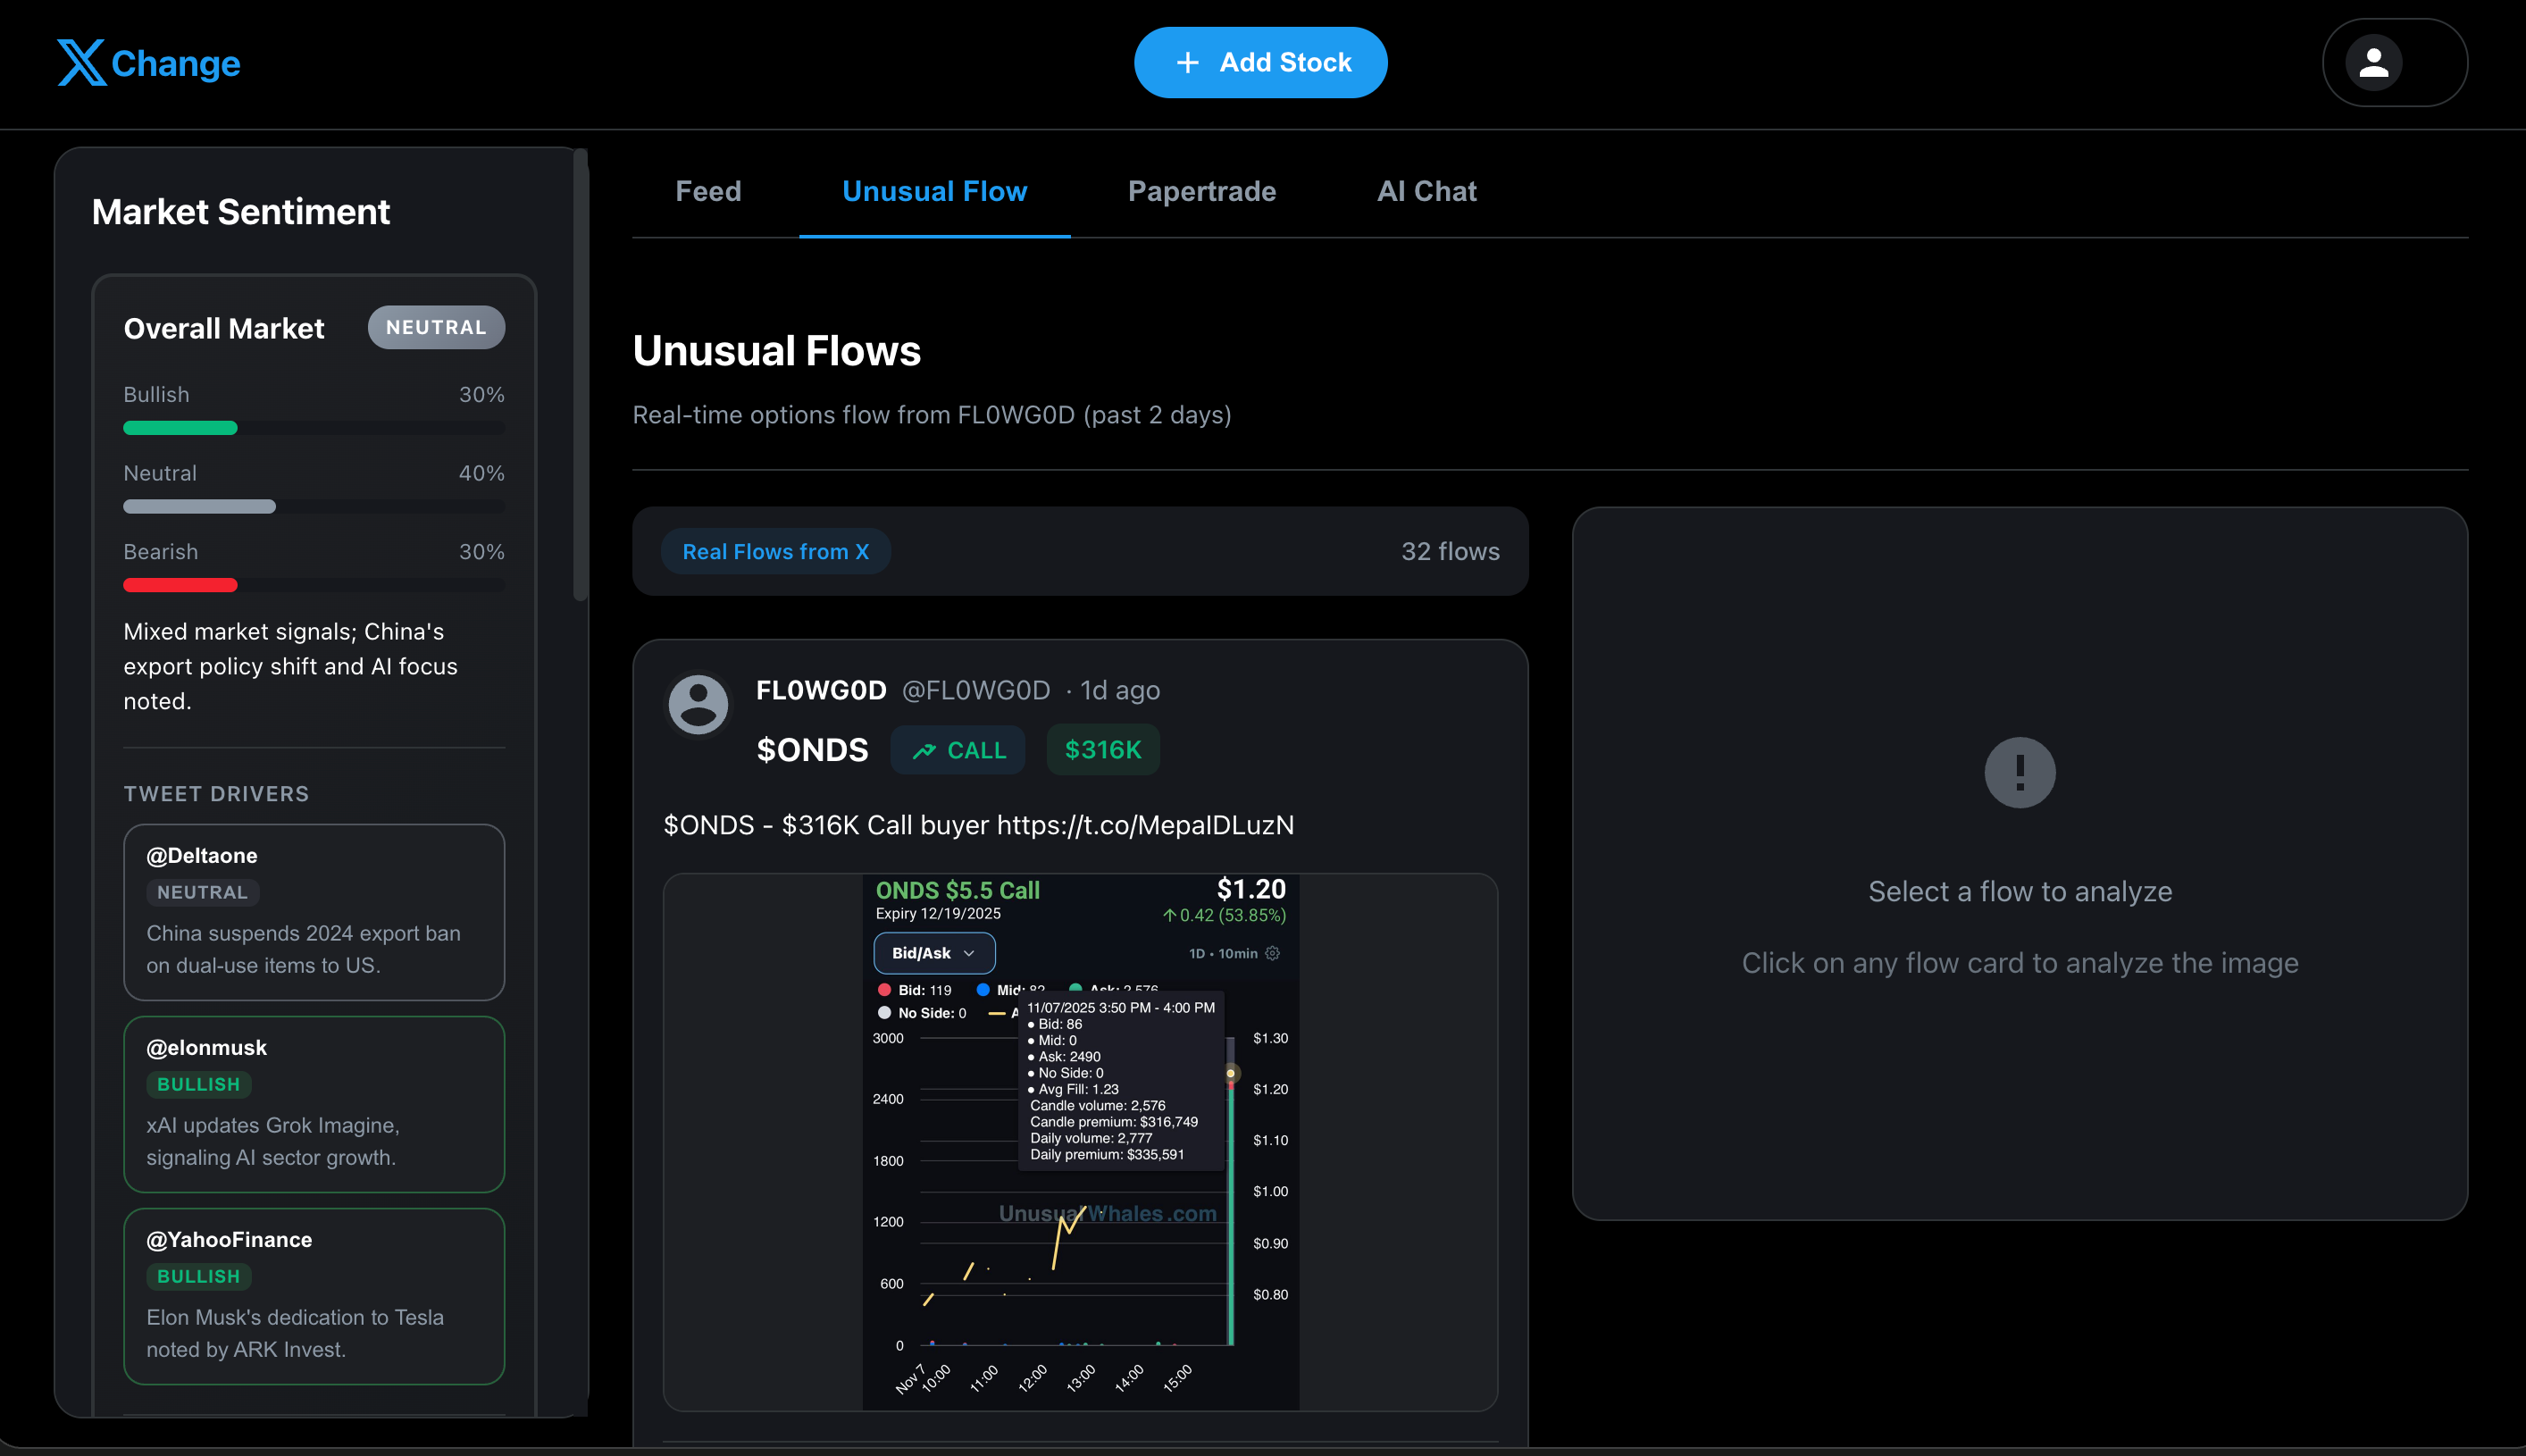Image resolution: width=2526 pixels, height=1456 pixels.
Task: Click the XChange logo icon
Action: [82, 62]
